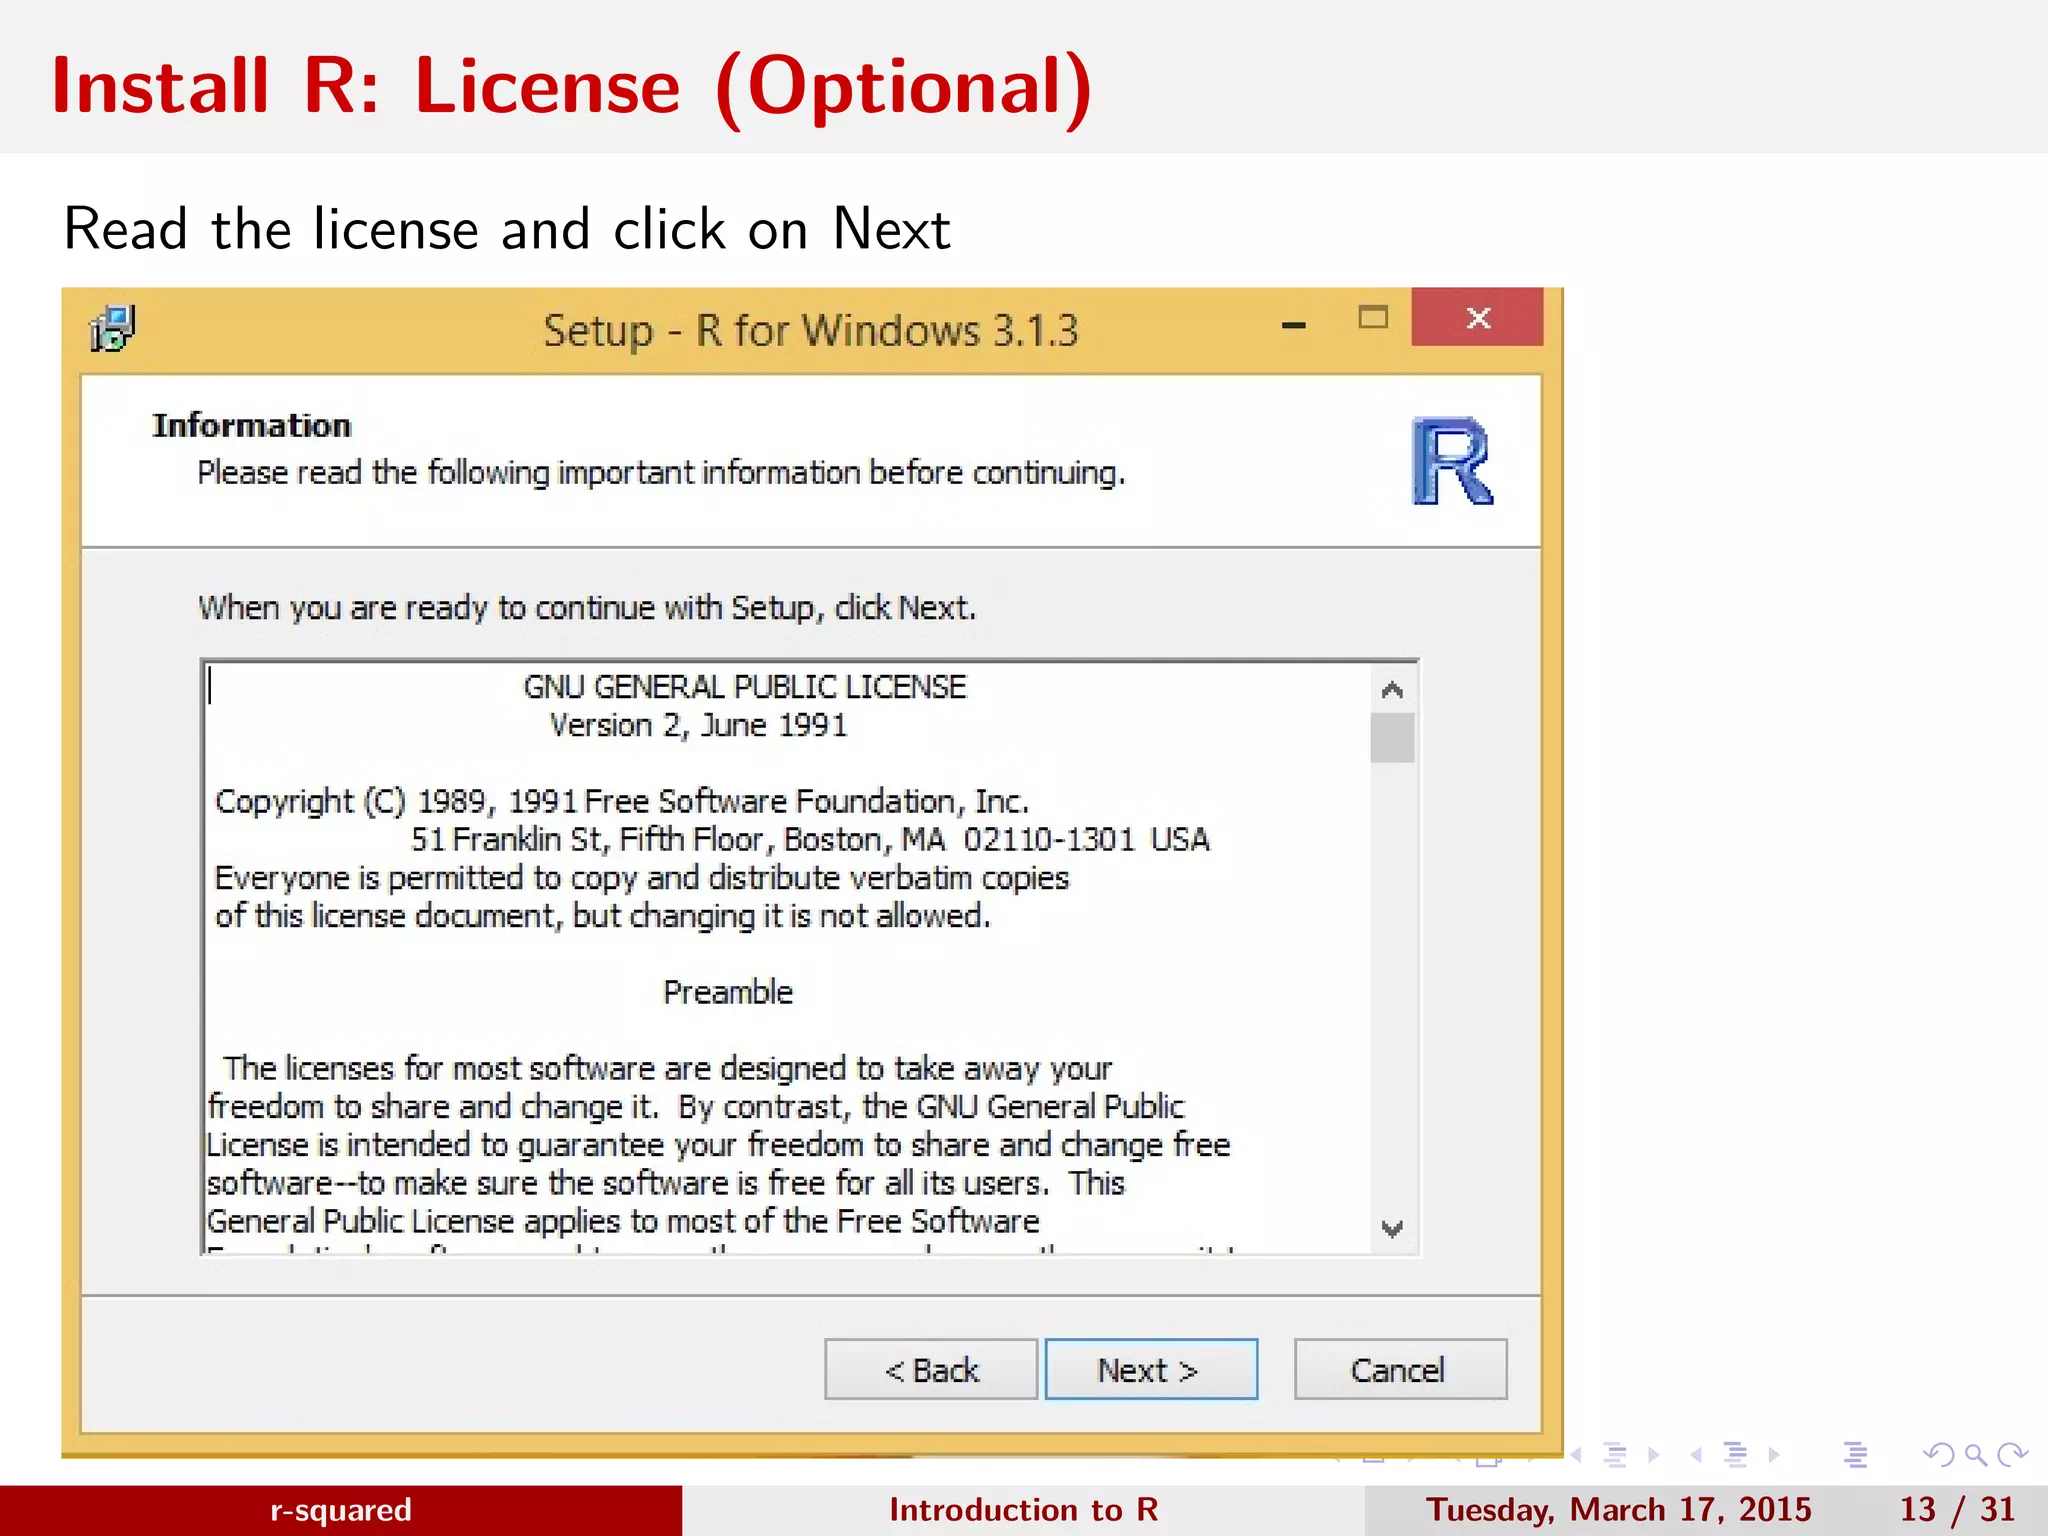Click the 'GNU GENERAL PUBLIC LICENSE' heading
The image size is (2048, 1536).
(x=745, y=687)
